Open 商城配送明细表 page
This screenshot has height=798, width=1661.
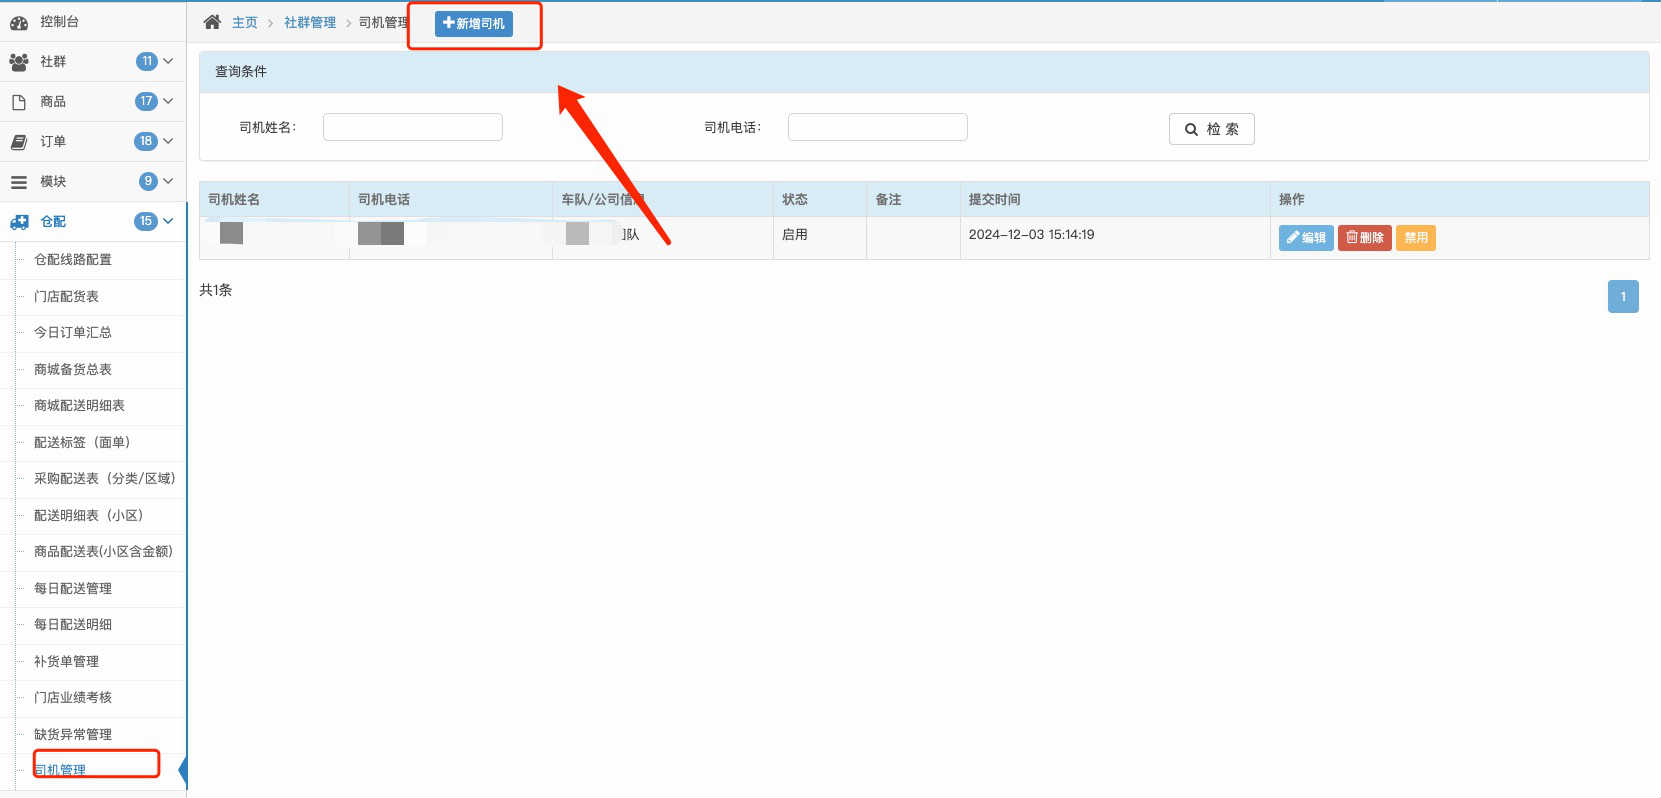click(79, 406)
